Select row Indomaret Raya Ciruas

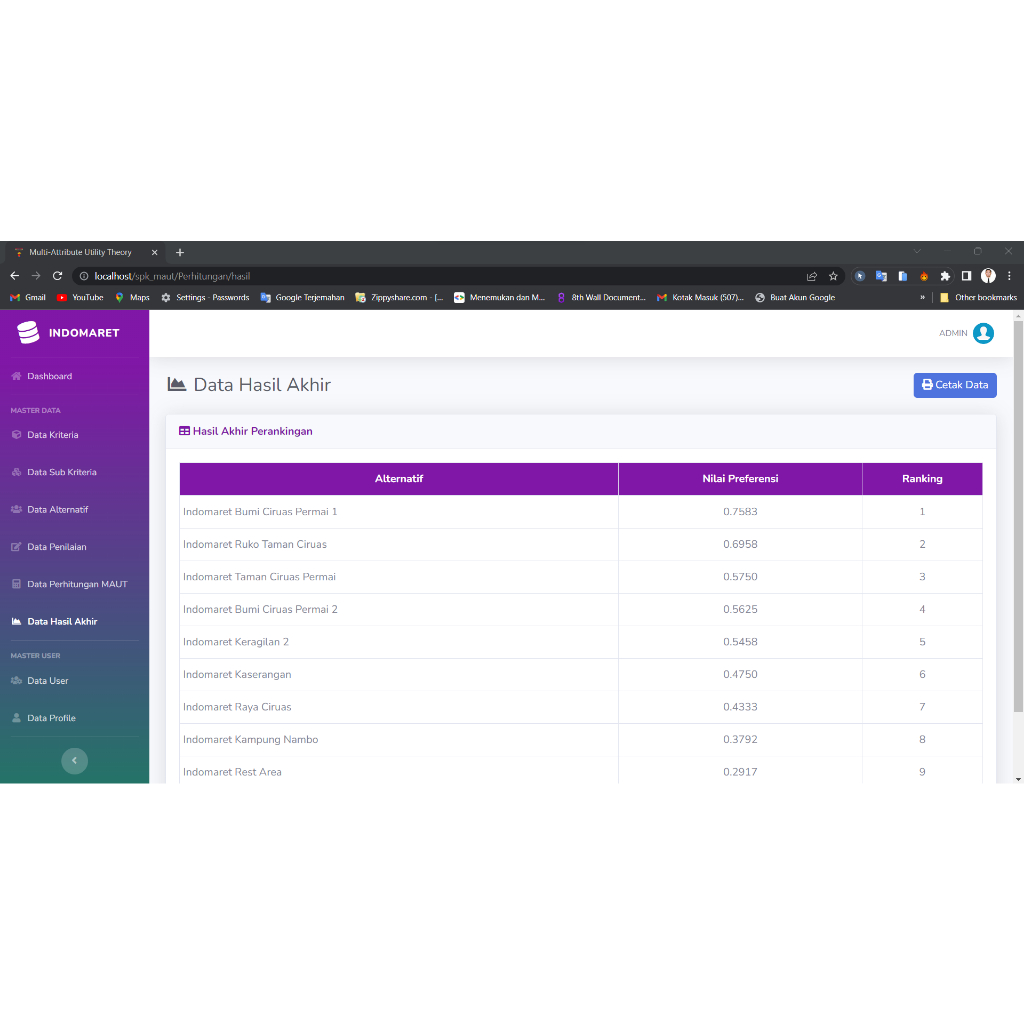pyautogui.click(x=581, y=707)
